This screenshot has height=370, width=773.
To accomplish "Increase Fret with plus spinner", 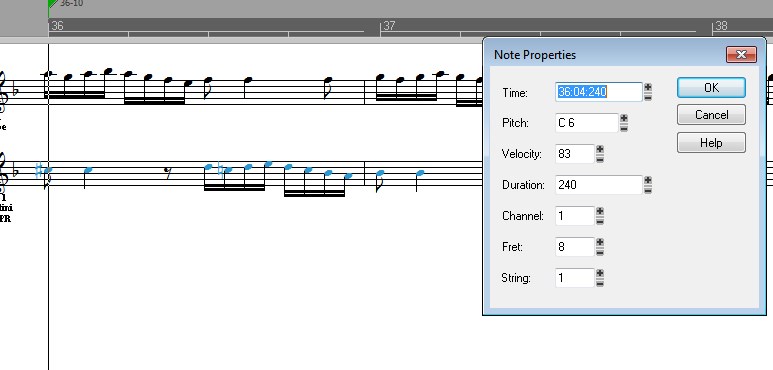I will pyautogui.click(x=600, y=242).
